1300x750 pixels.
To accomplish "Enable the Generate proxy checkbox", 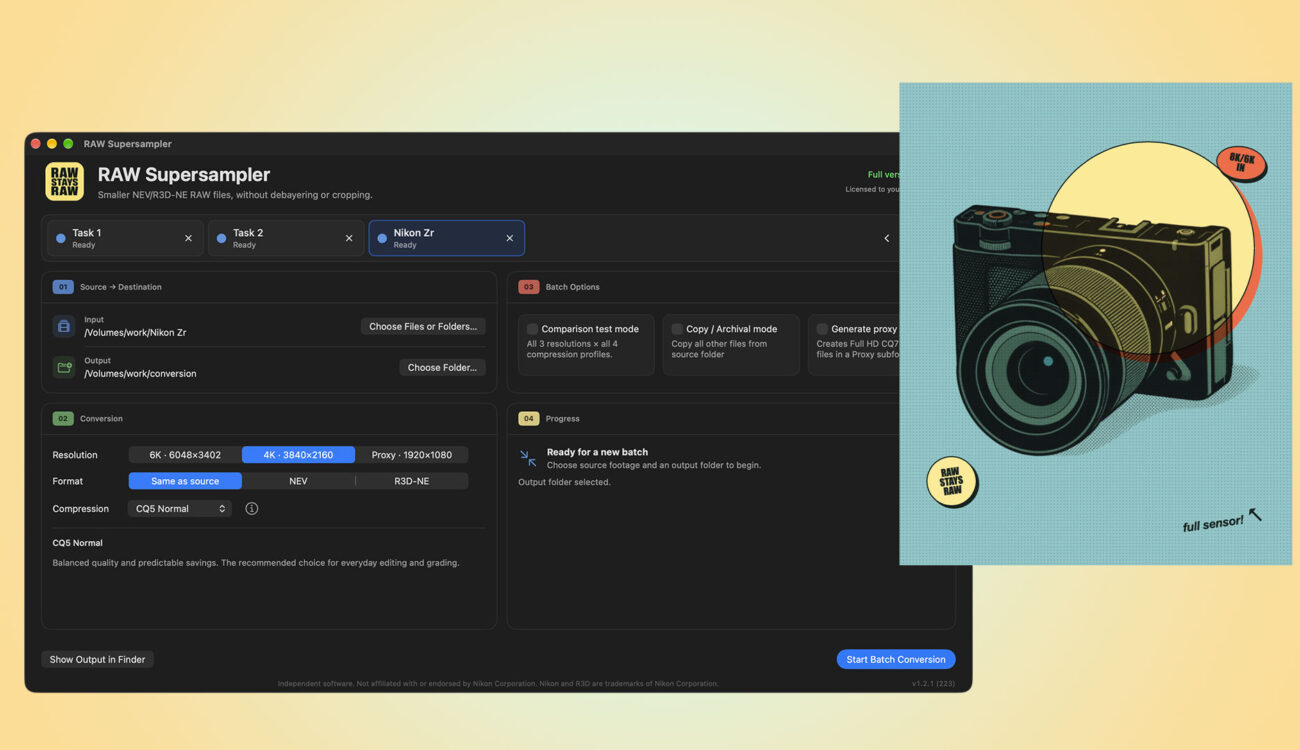I will point(822,329).
